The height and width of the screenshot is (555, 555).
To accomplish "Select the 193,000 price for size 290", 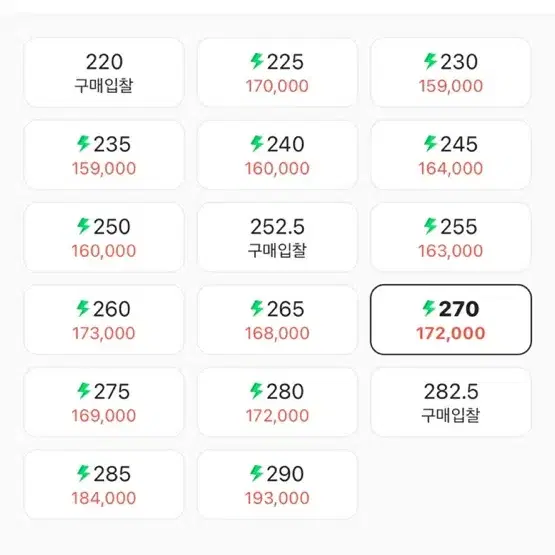I will pyautogui.click(x=277, y=498).
